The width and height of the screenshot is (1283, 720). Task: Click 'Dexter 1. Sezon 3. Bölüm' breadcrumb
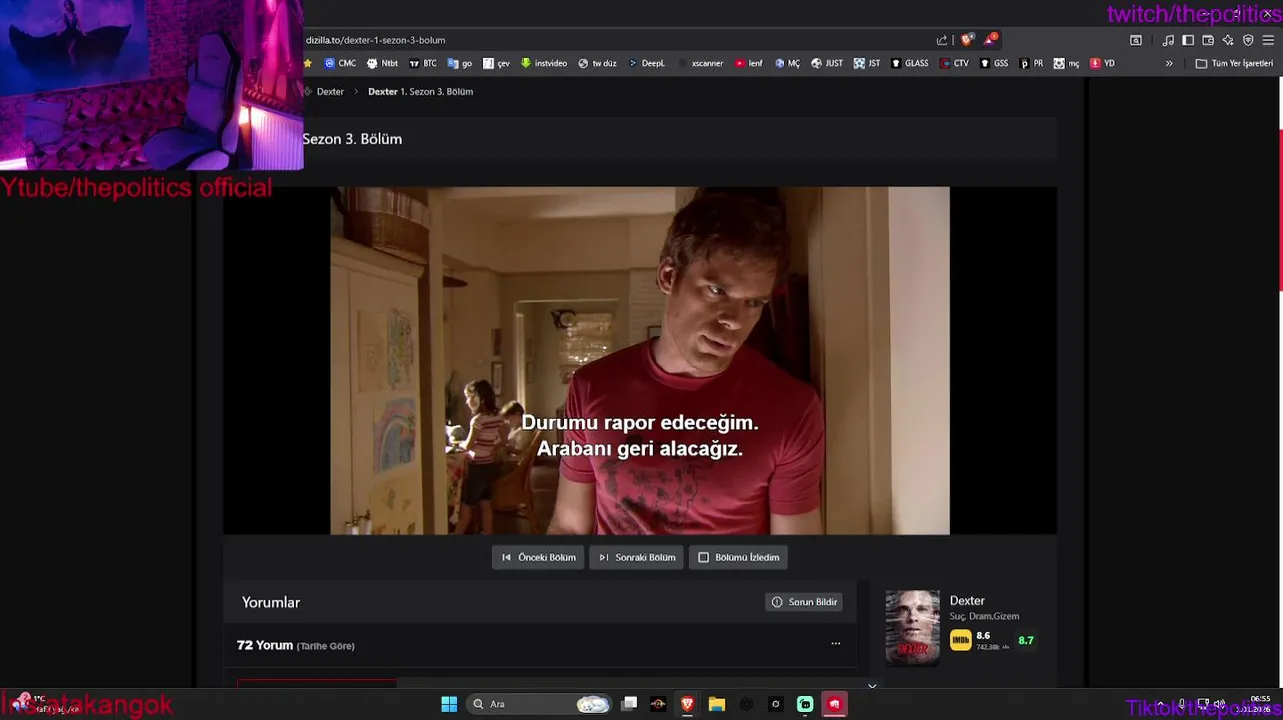point(420,91)
